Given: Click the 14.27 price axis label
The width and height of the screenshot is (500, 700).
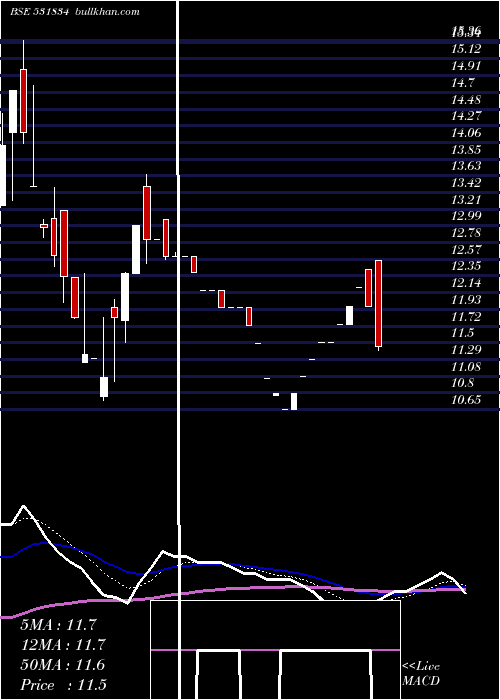Looking at the screenshot, I should coord(466,116).
